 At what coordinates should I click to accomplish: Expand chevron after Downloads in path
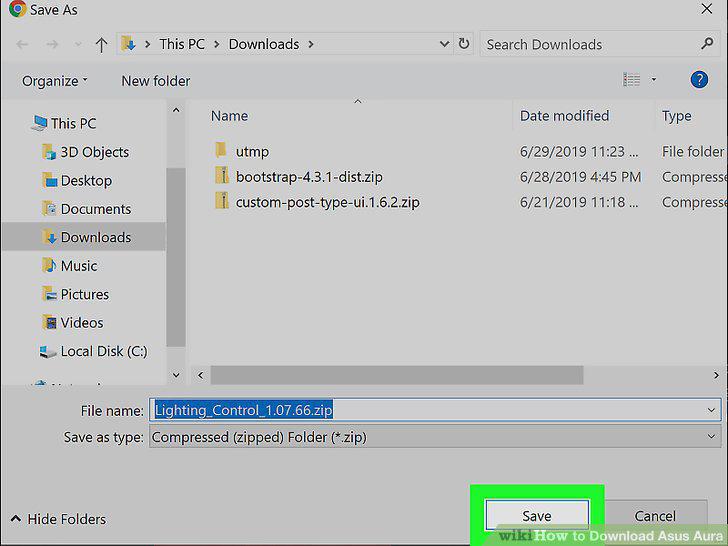point(311,45)
